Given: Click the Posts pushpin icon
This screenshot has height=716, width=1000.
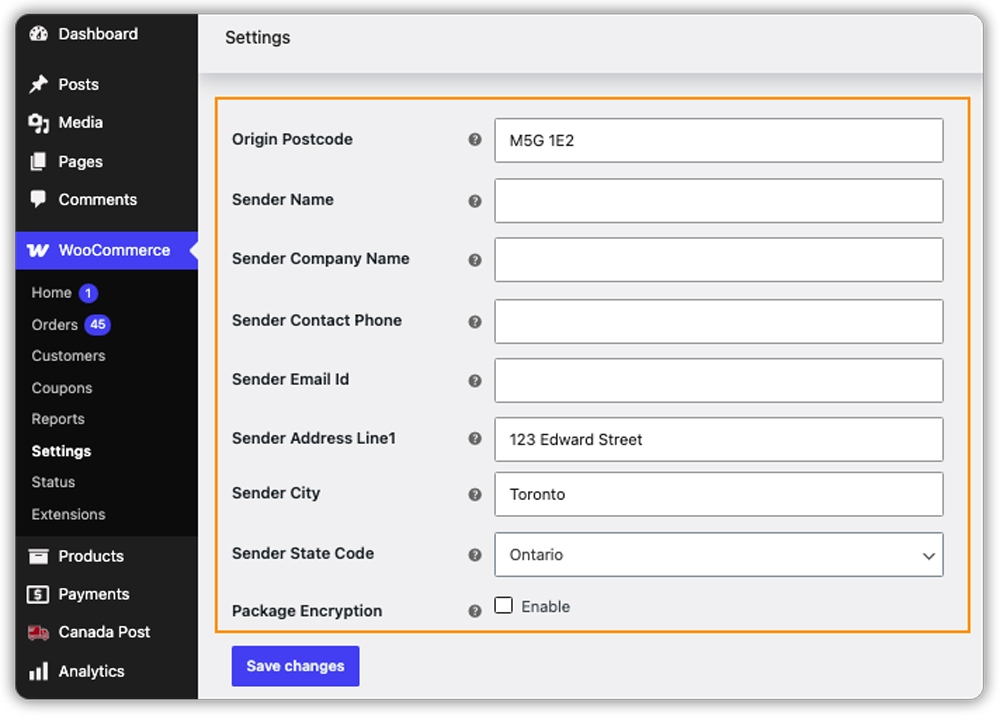Looking at the screenshot, I should 38,84.
